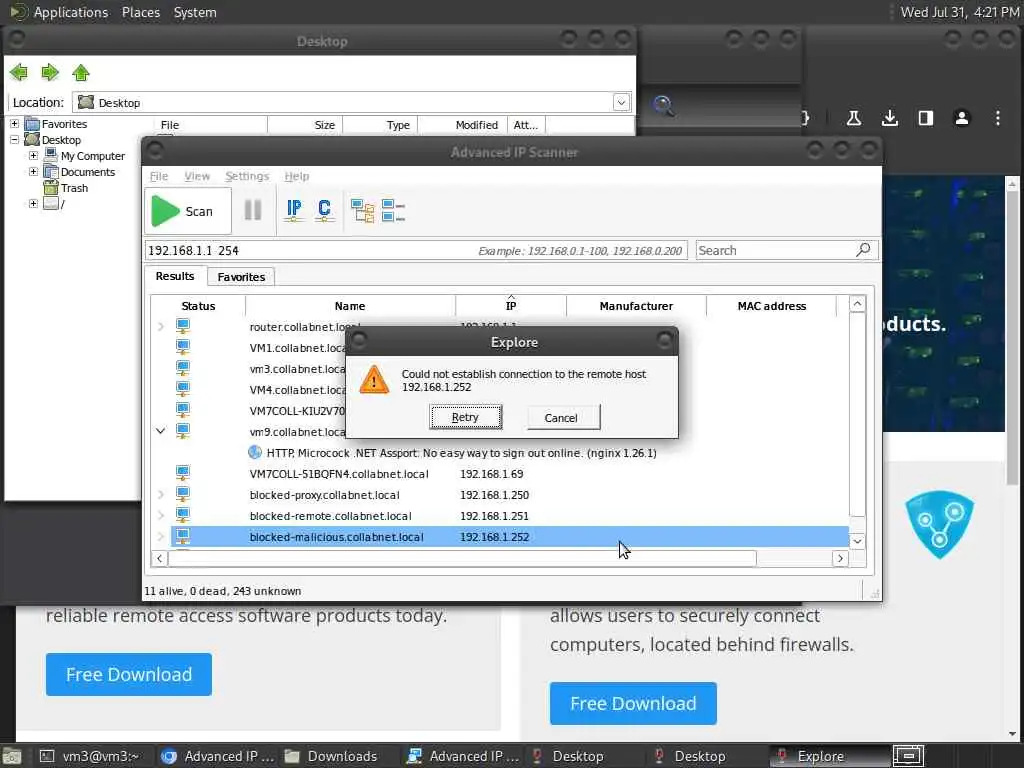Select the IP range toolbar icon
This screenshot has height=768, width=1024.
294,210
